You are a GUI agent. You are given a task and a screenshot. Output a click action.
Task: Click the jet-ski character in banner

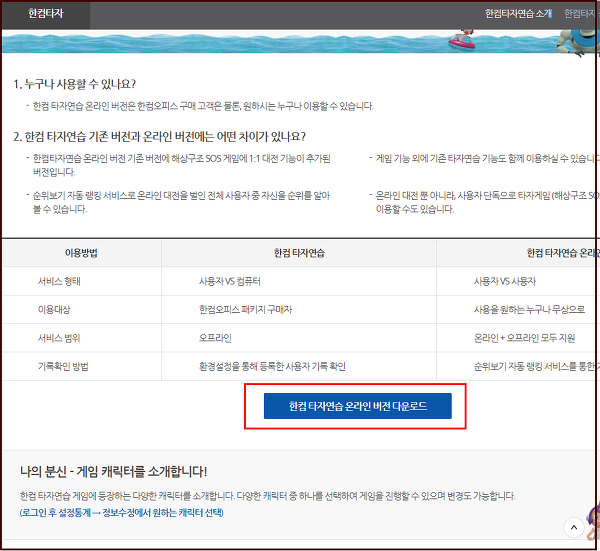(x=463, y=39)
